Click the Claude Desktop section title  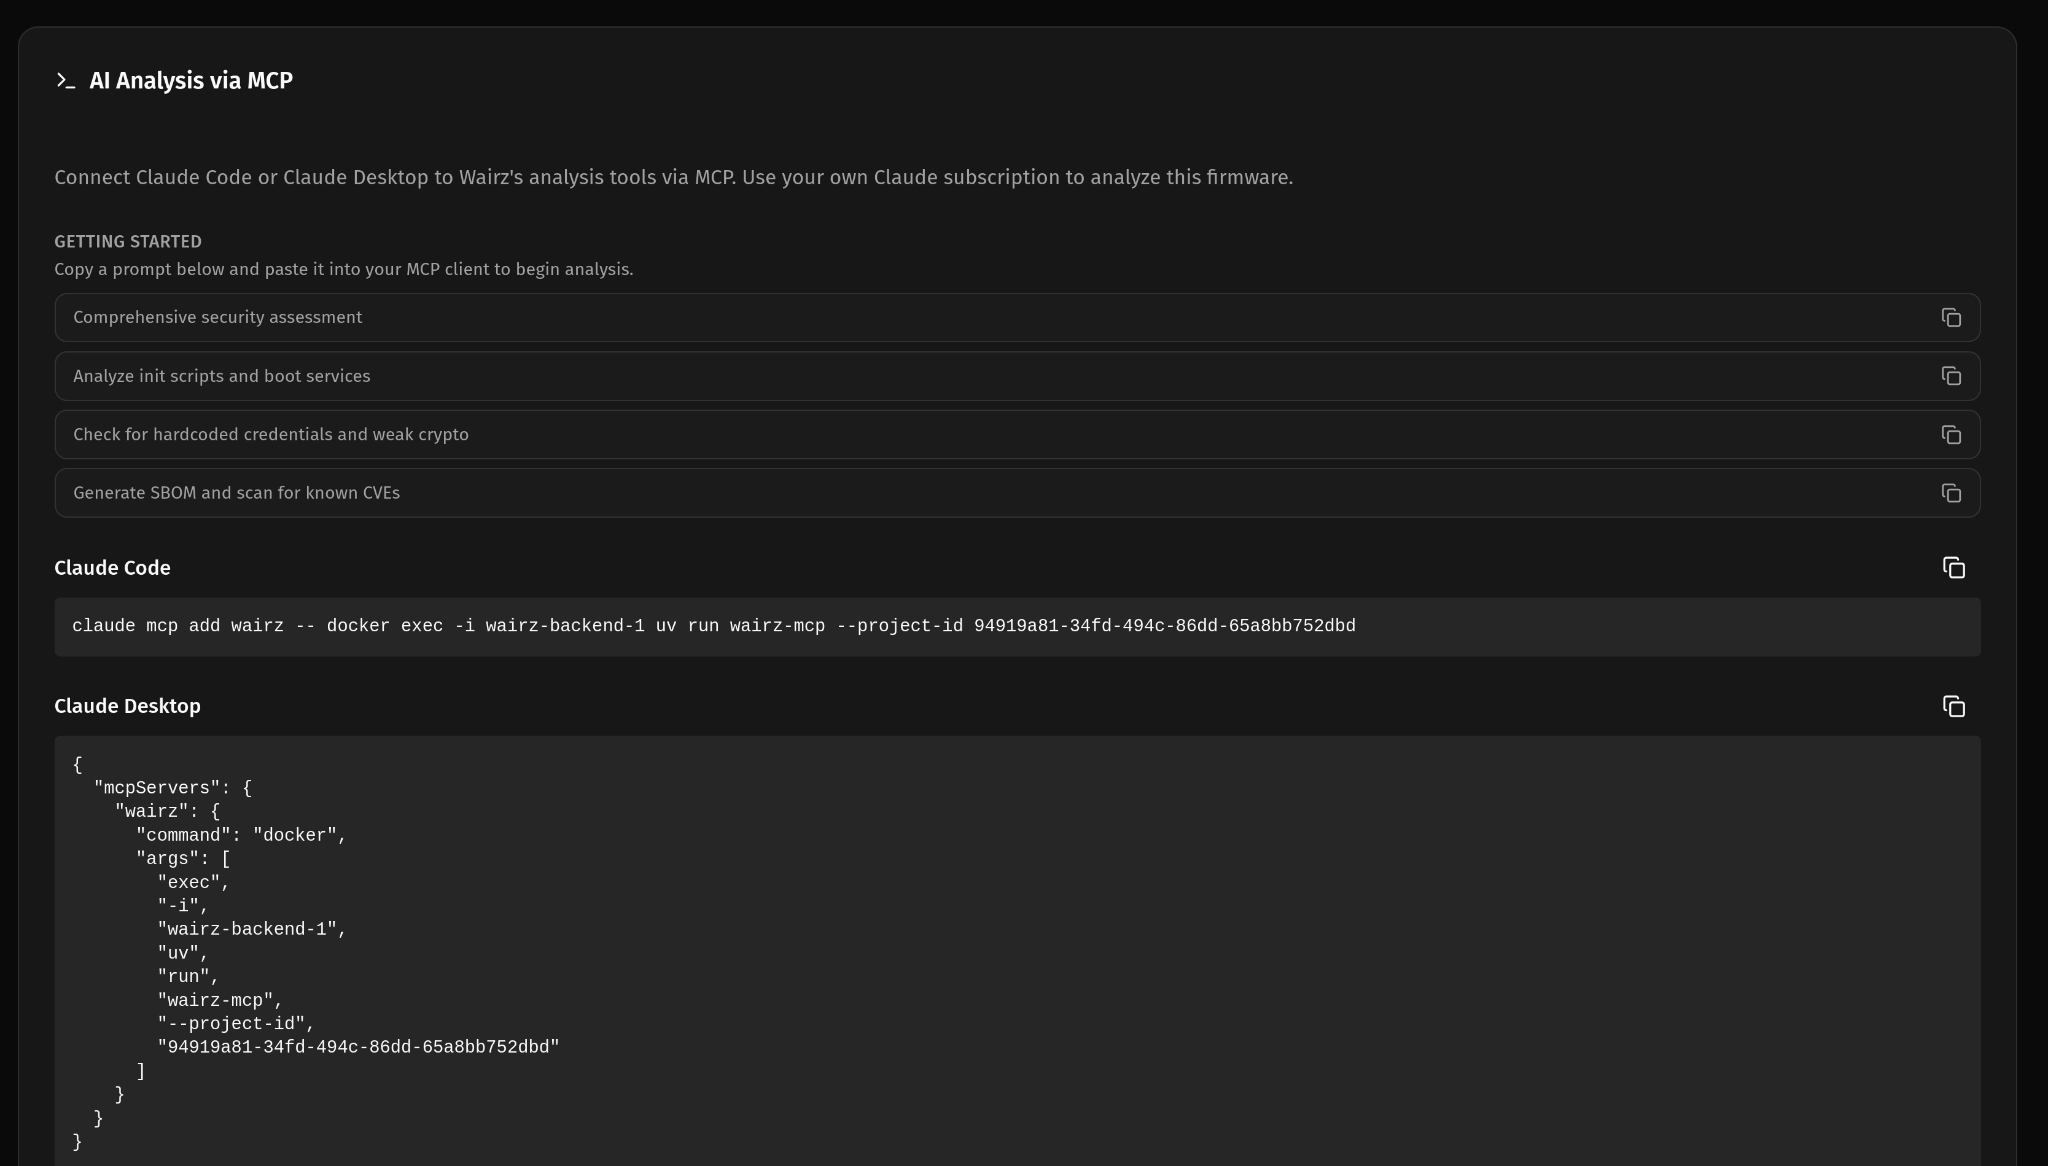point(127,706)
